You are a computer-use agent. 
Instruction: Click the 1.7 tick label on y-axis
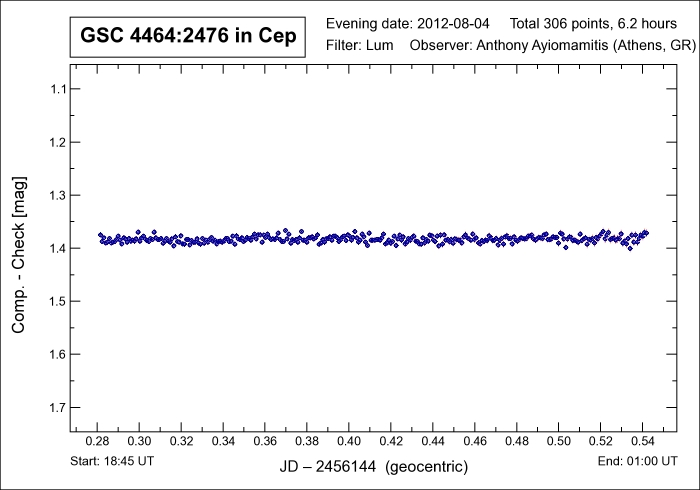(57, 407)
